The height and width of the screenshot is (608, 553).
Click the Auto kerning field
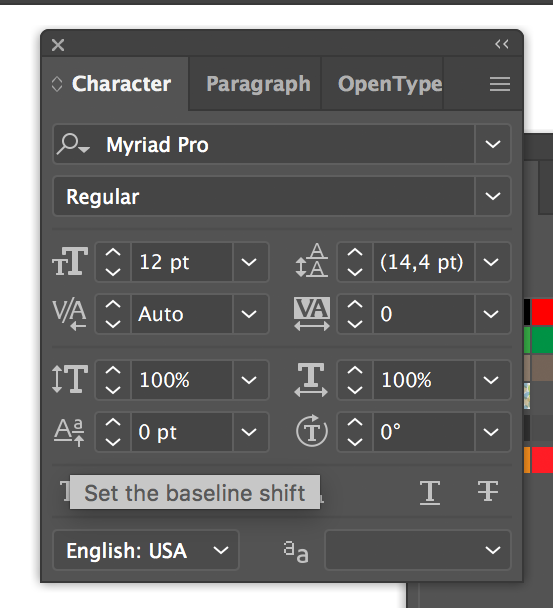pyautogui.click(x=182, y=314)
